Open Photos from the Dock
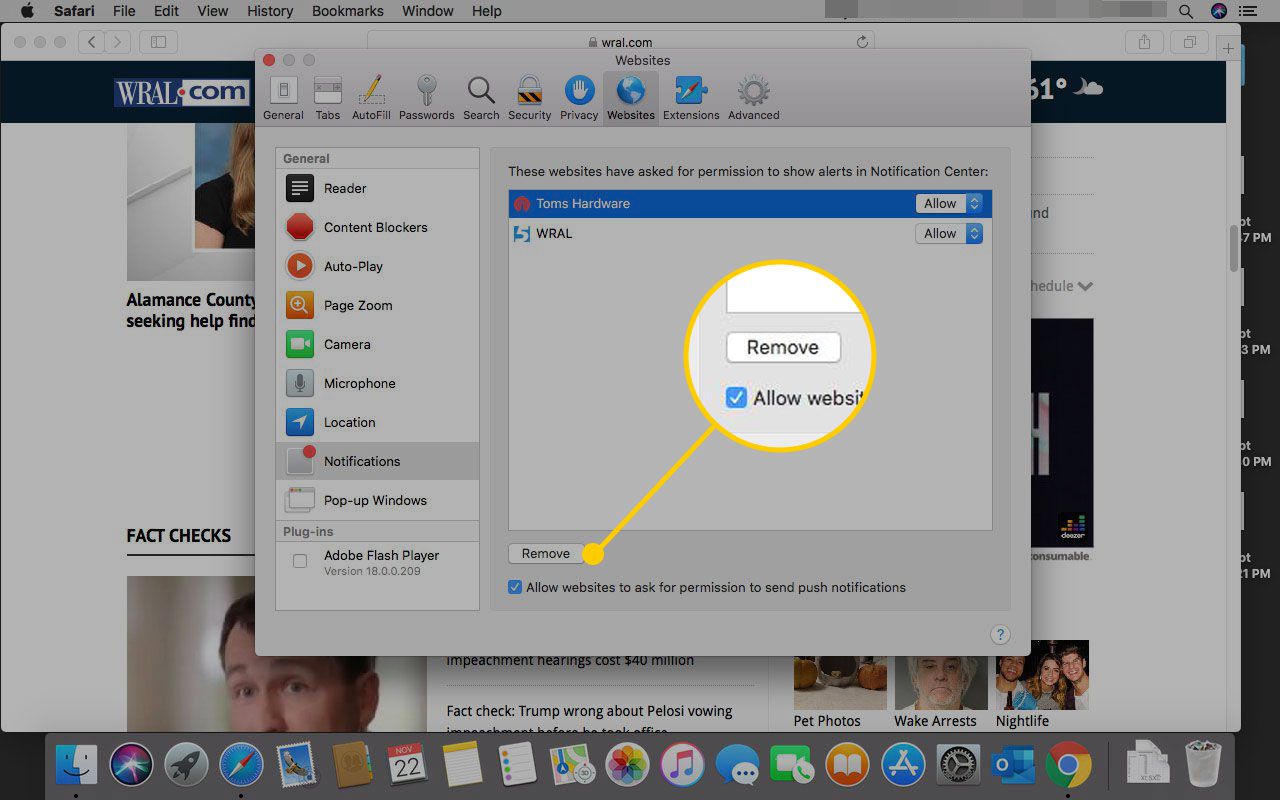The image size is (1280, 800). tap(627, 766)
